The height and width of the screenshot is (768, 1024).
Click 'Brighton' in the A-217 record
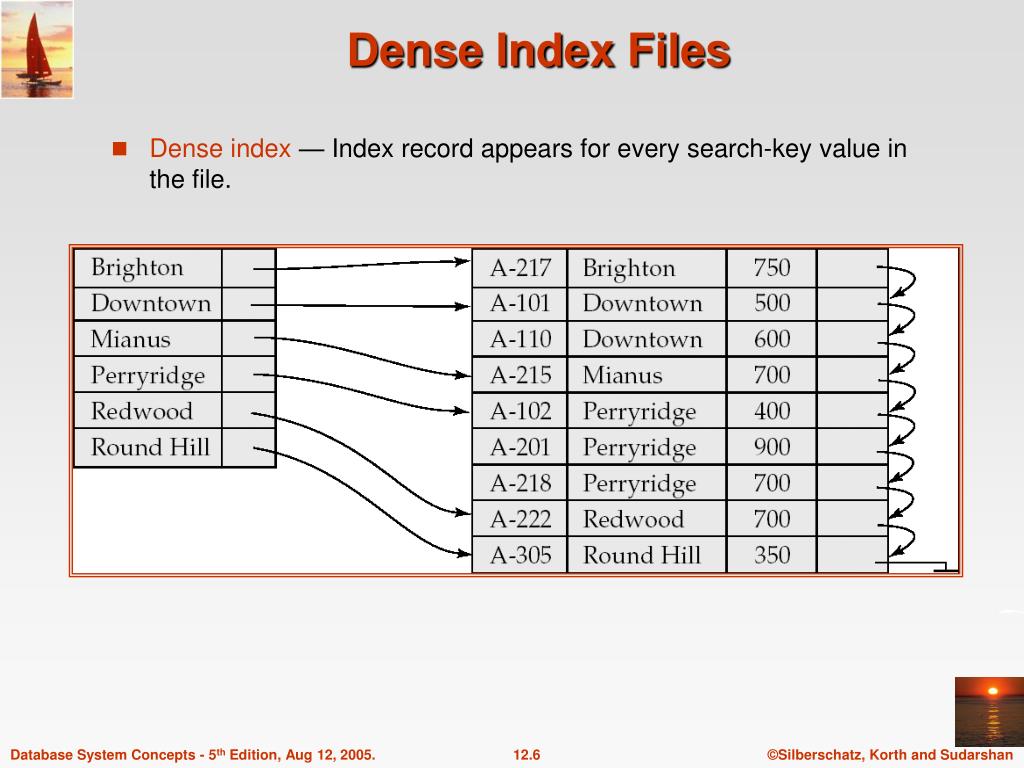pos(629,269)
